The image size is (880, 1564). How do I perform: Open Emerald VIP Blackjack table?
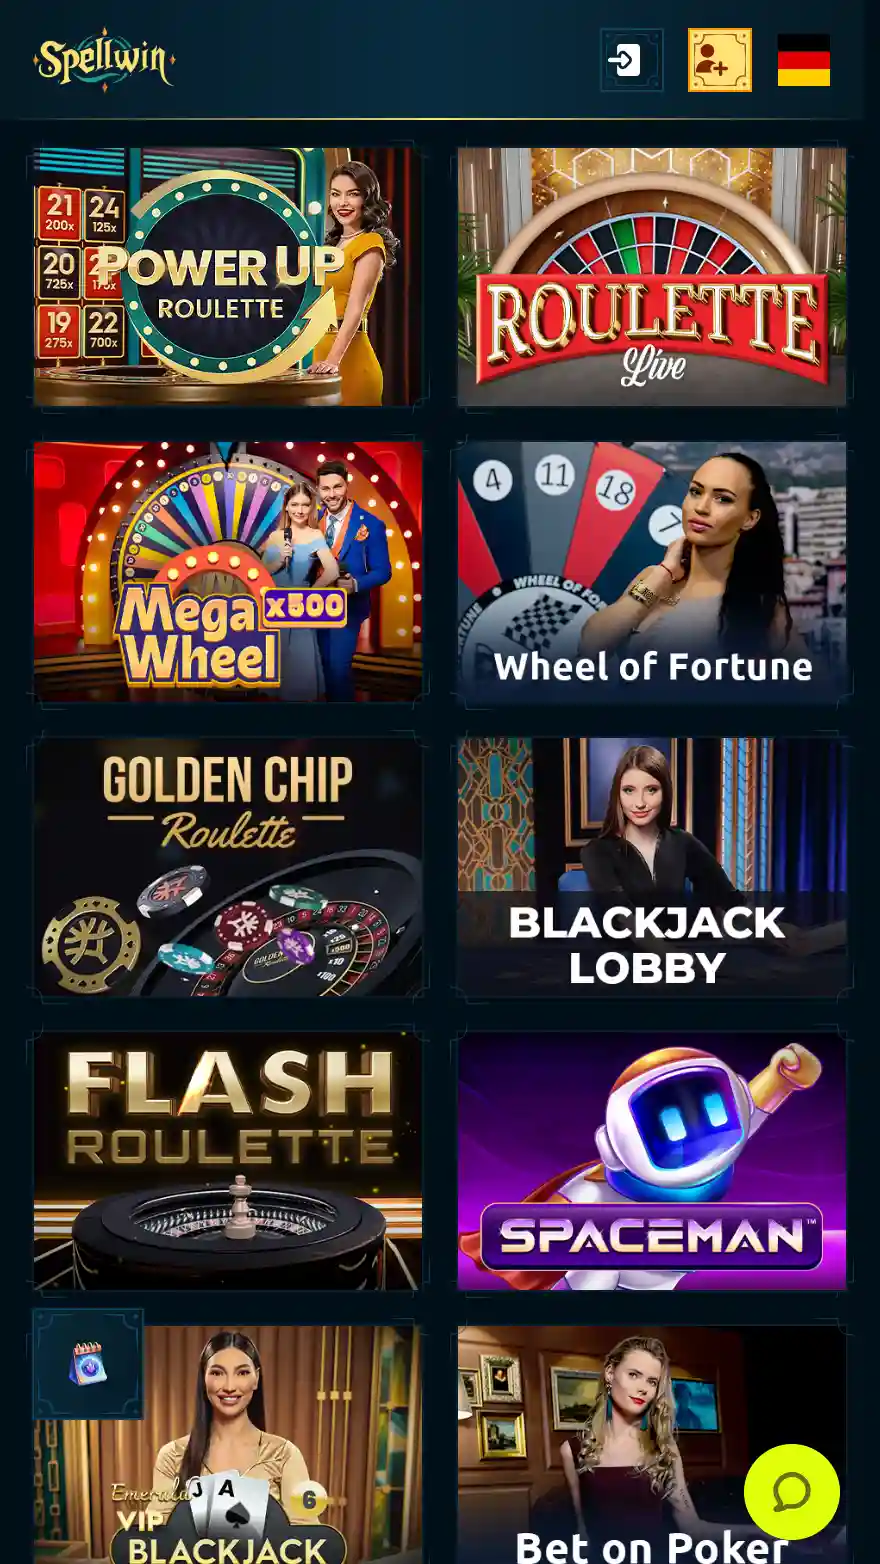[x=228, y=1445]
